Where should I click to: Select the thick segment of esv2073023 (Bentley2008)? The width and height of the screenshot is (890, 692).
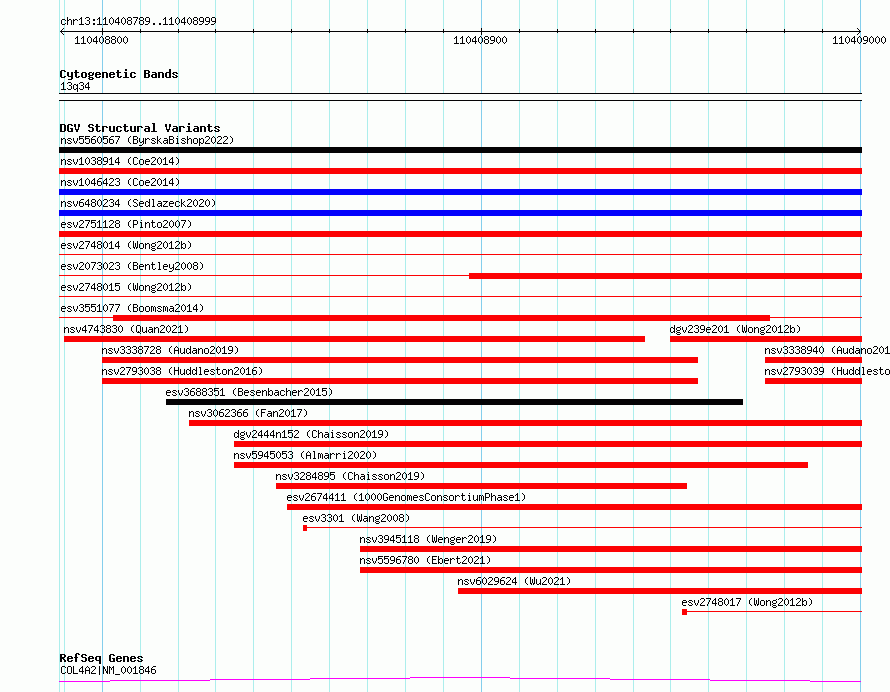point(665,276)
